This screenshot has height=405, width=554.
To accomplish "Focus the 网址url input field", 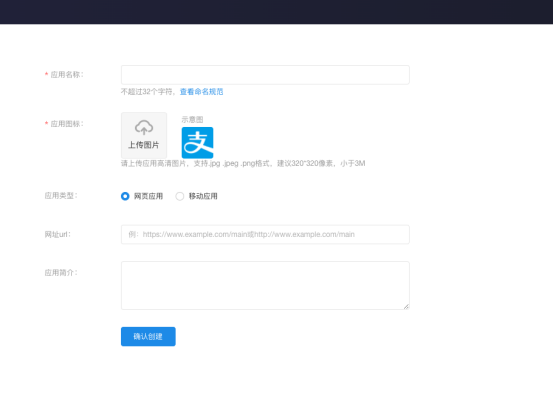I will tap(265, 234).
